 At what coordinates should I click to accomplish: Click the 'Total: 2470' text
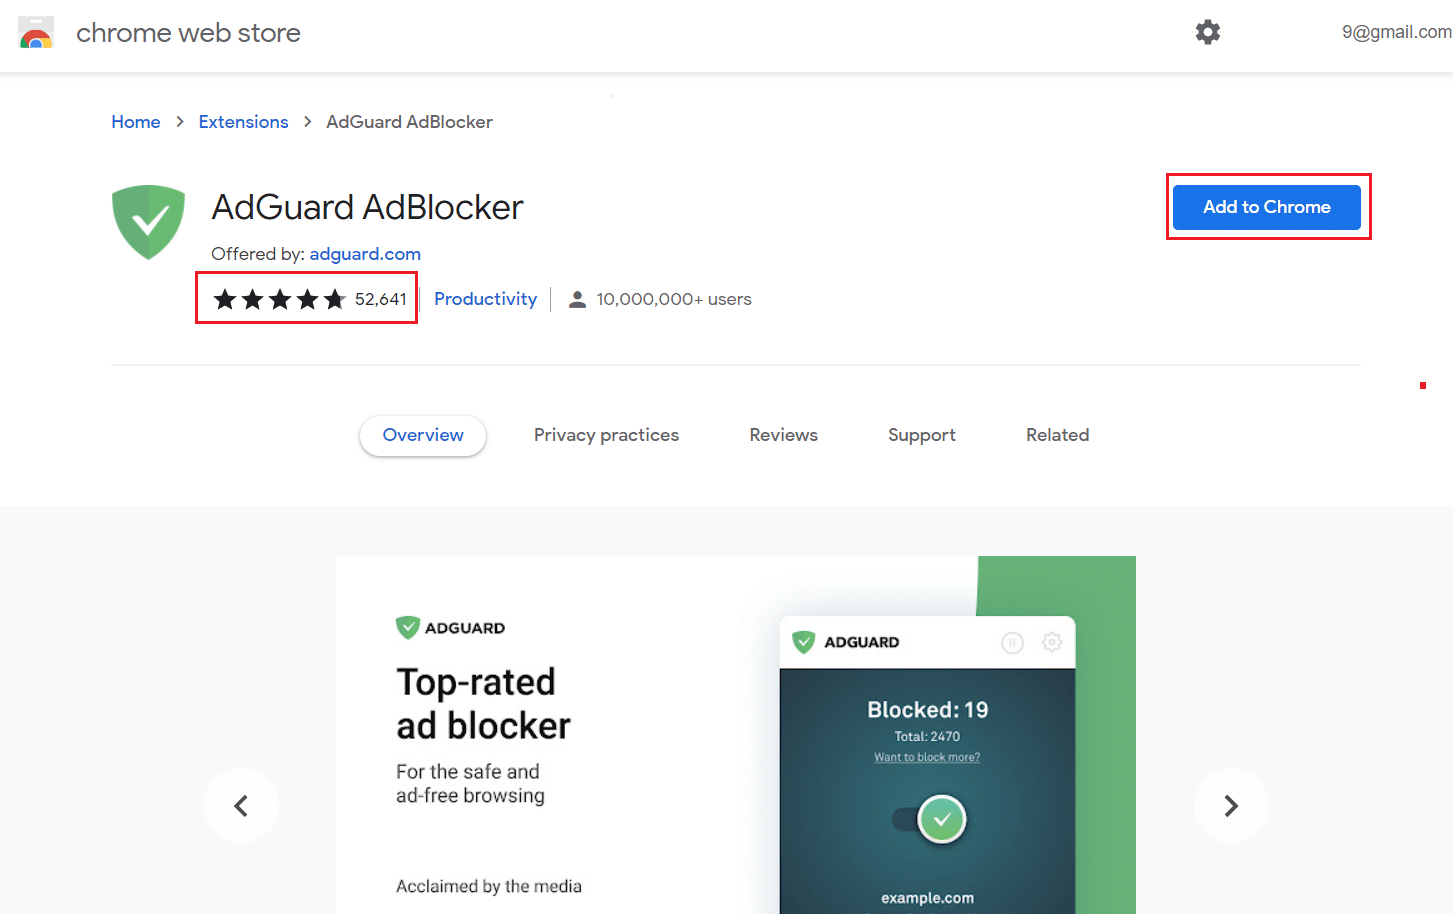(927, 737)
